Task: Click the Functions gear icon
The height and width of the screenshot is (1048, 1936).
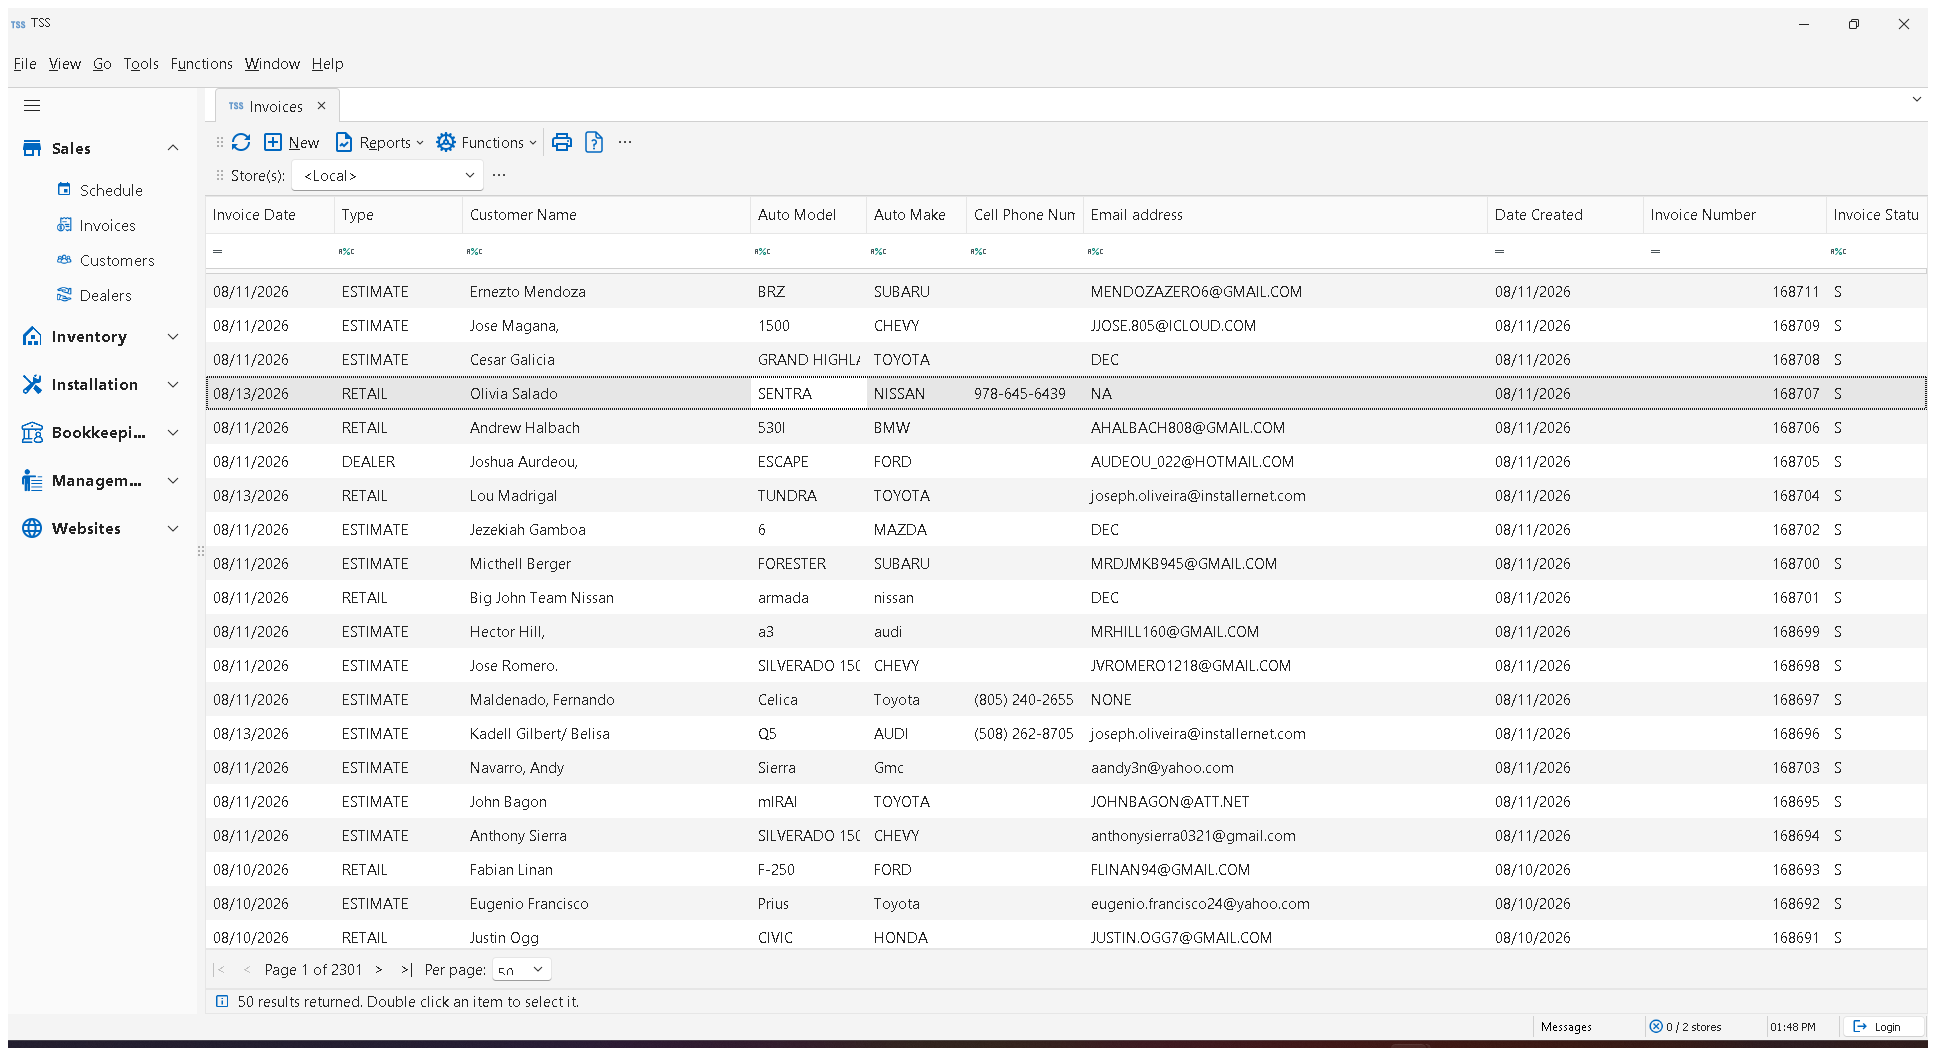Action: tap(446, 142)
